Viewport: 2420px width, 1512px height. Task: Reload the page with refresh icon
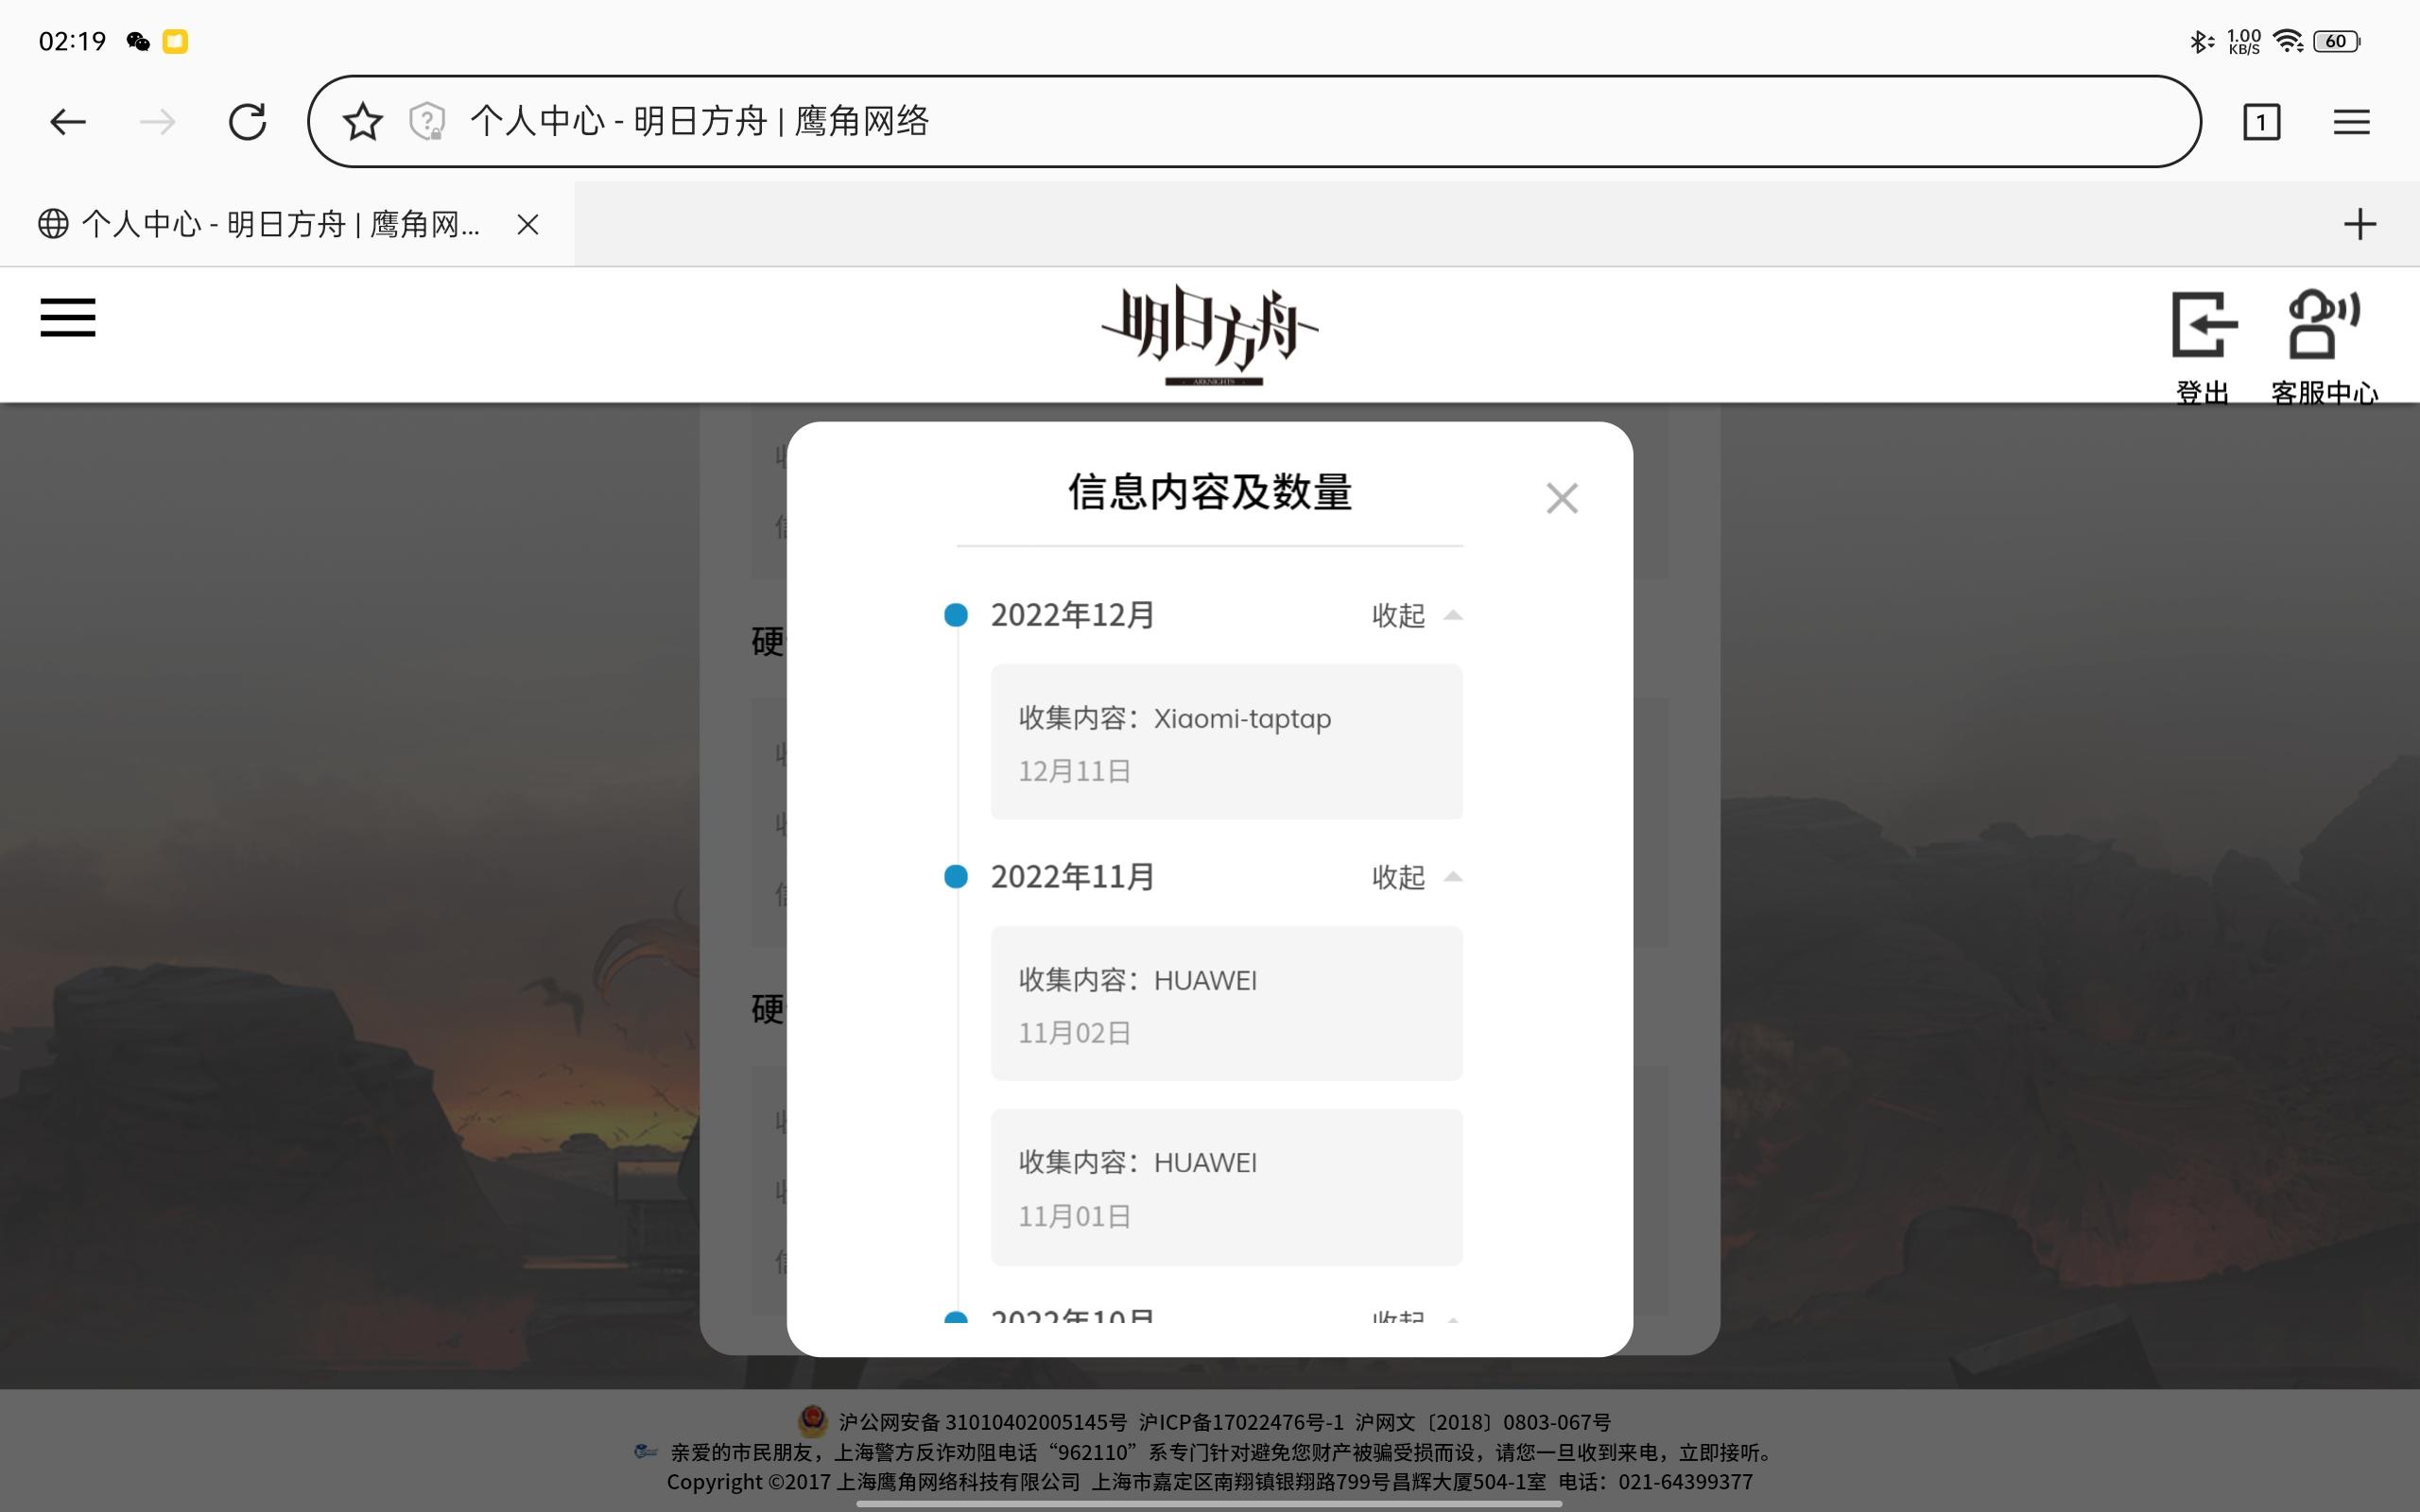(x=247, y=122)
